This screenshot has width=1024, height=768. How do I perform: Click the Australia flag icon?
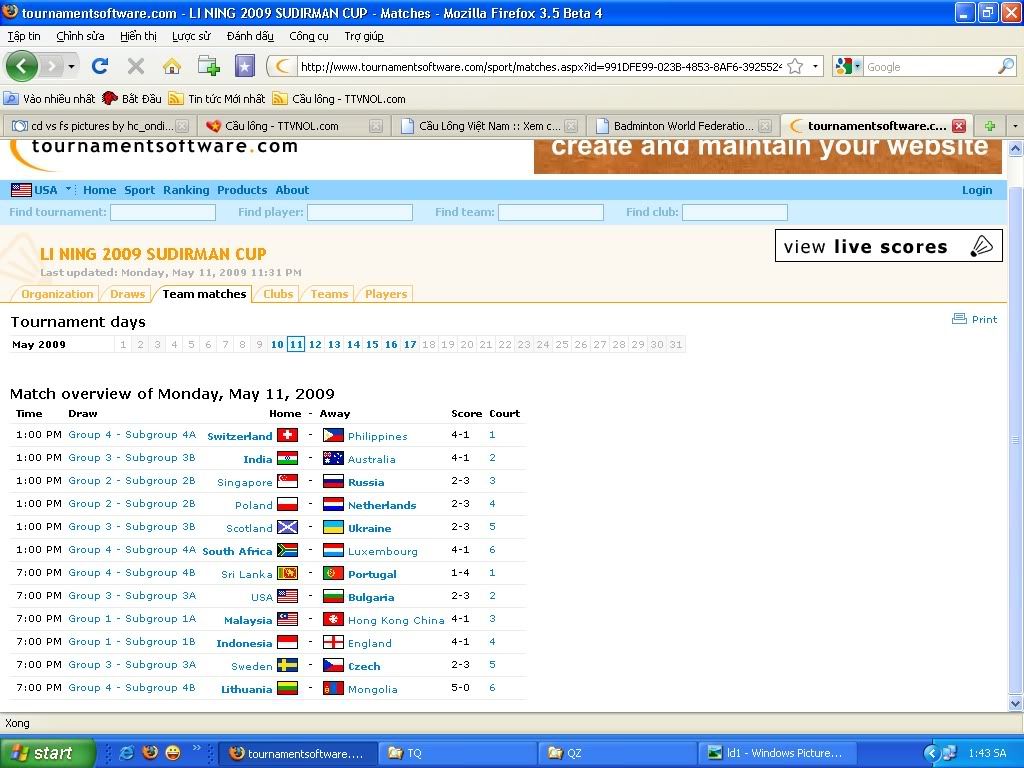coord(333,458)
